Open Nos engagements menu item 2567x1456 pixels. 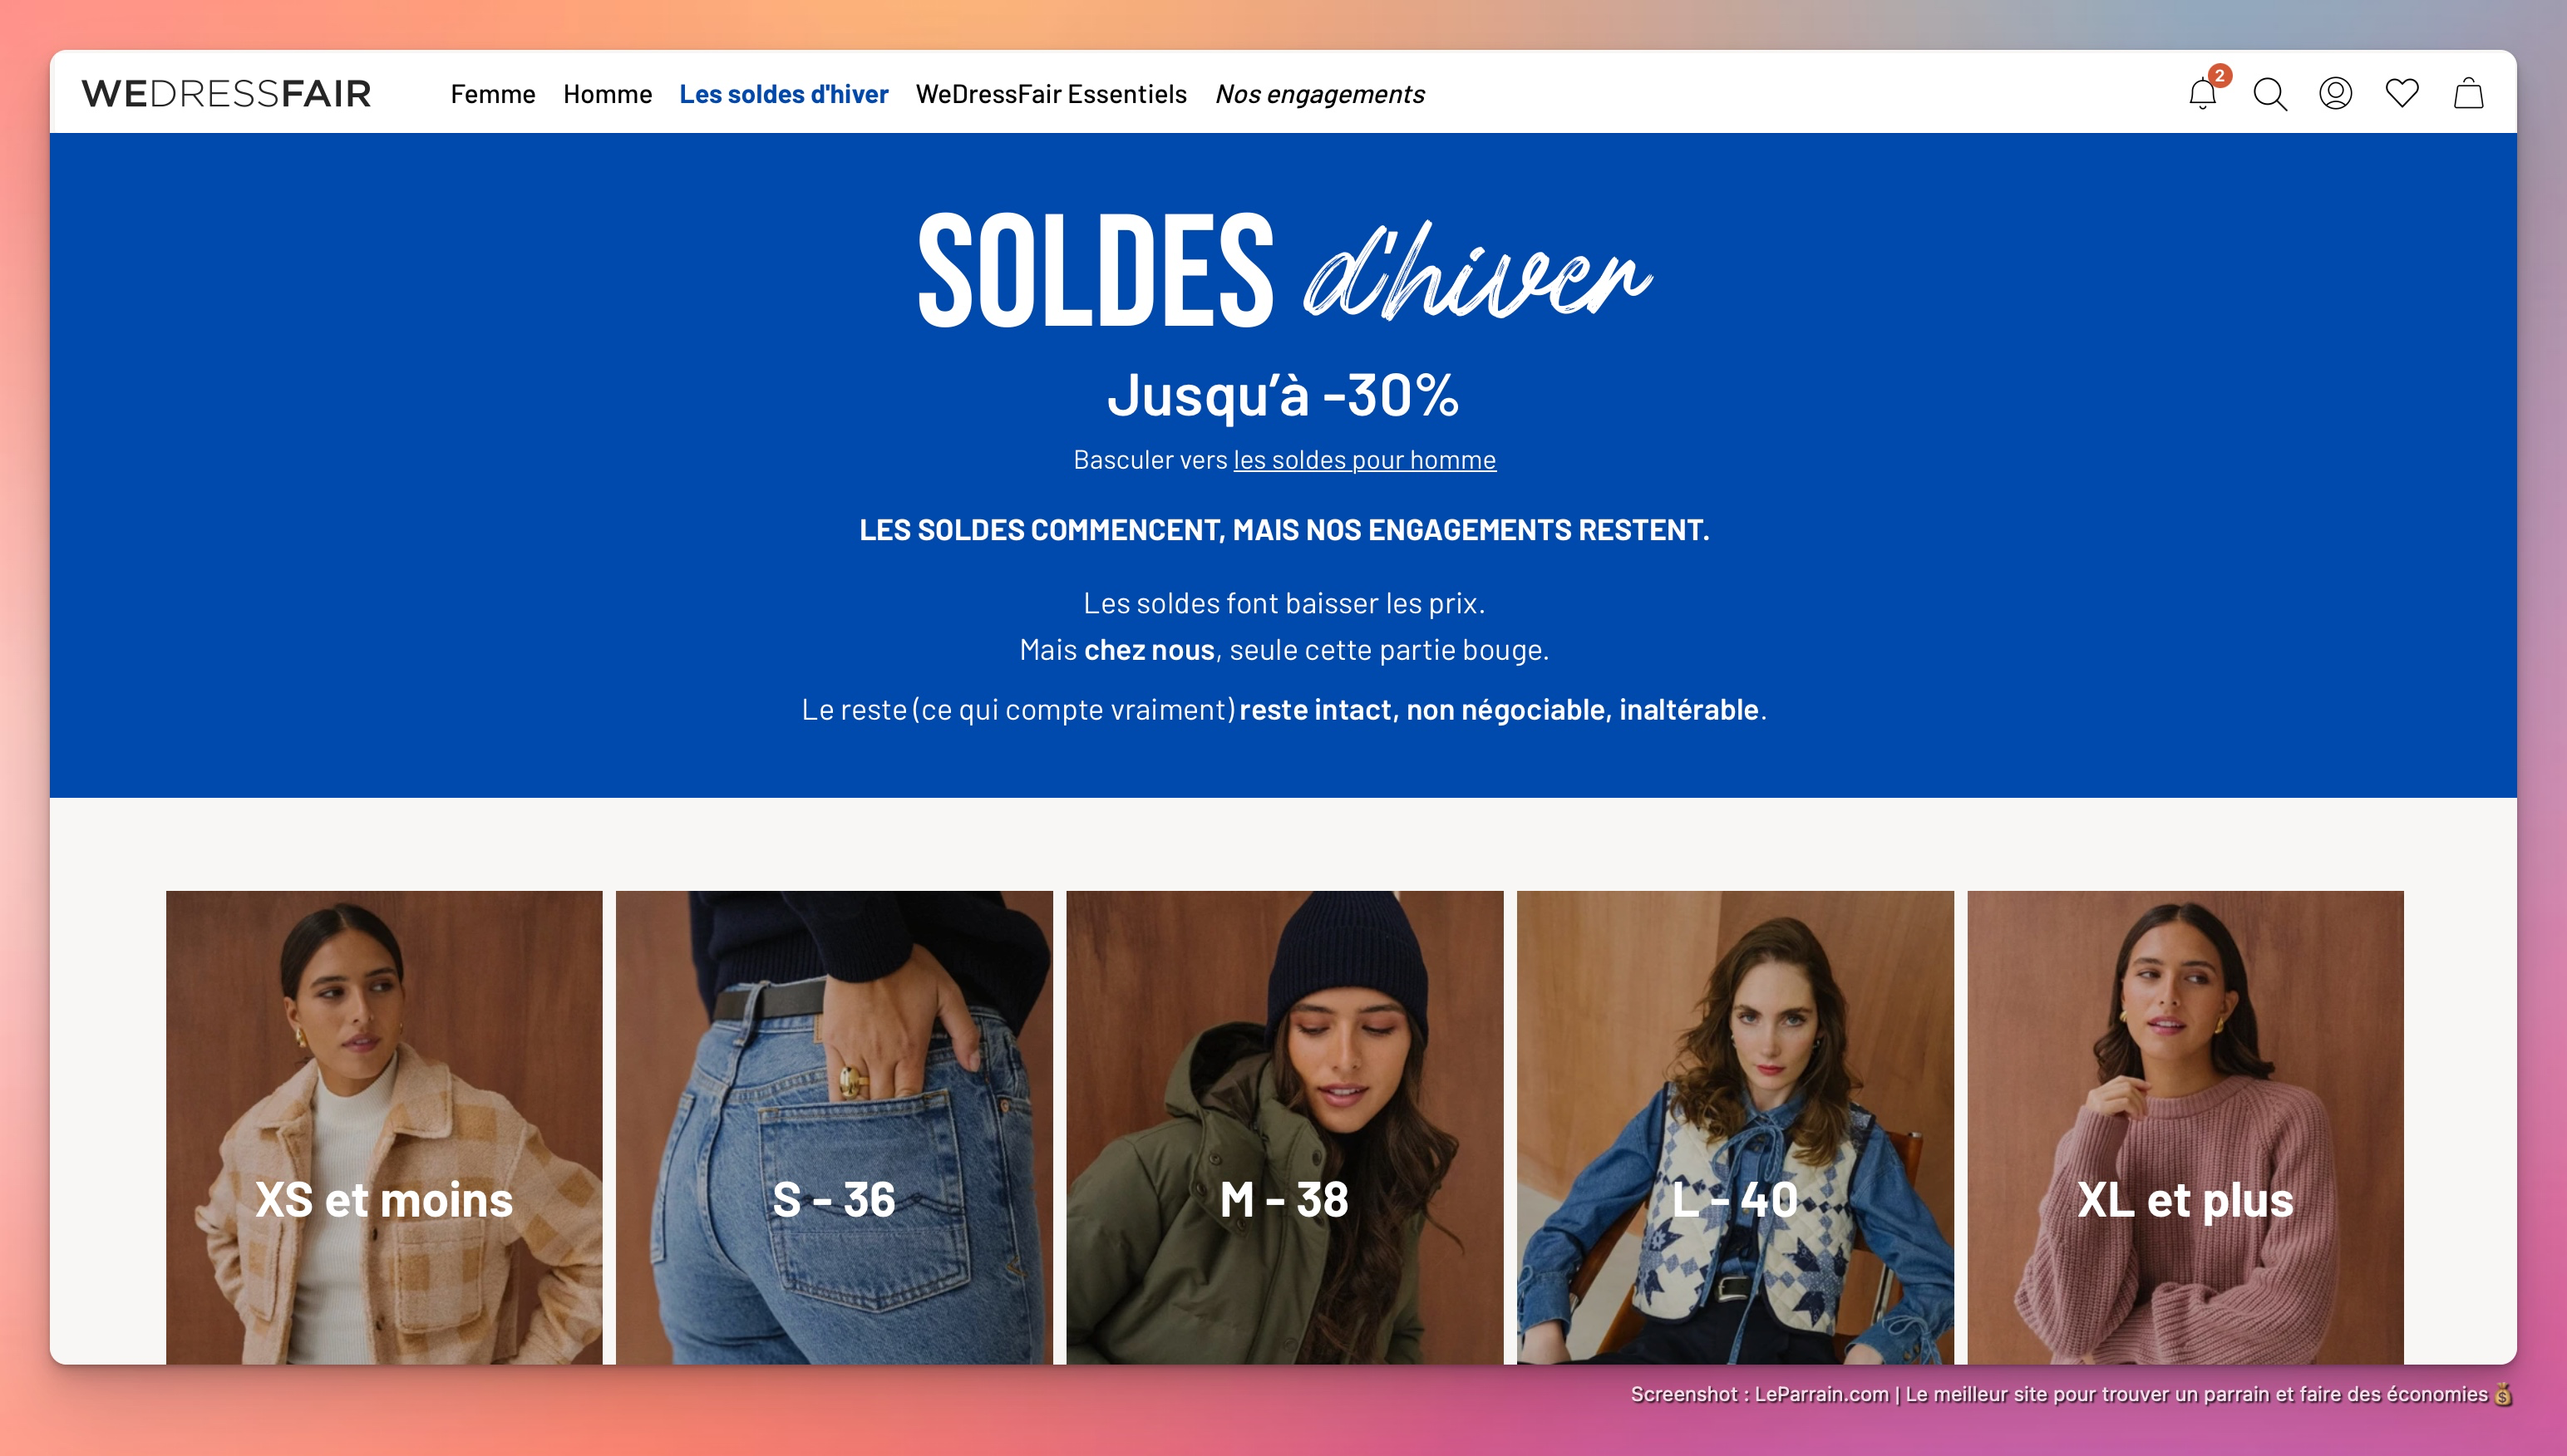coord(1320,94)
